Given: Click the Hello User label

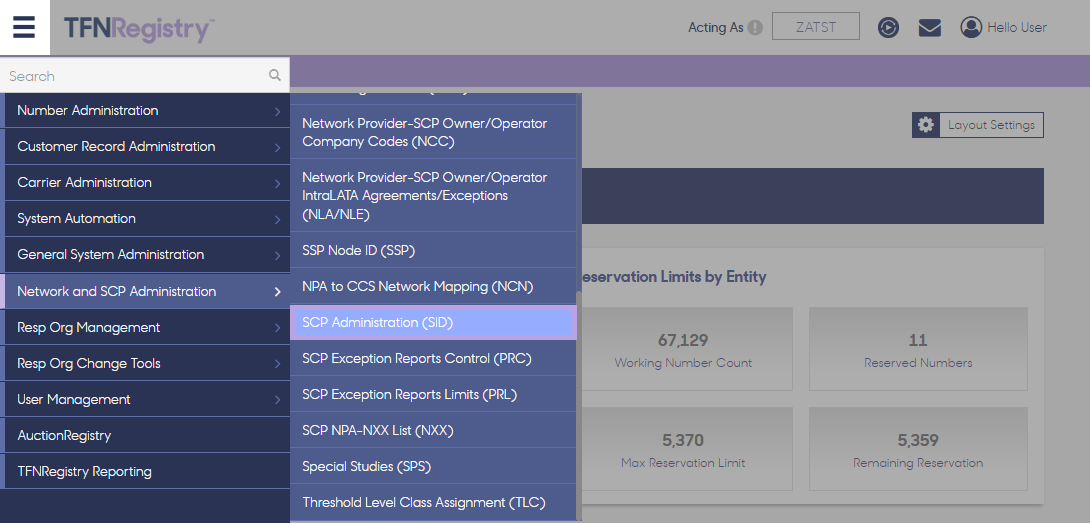Looking at the screenshot, I should pos(1017,28).
